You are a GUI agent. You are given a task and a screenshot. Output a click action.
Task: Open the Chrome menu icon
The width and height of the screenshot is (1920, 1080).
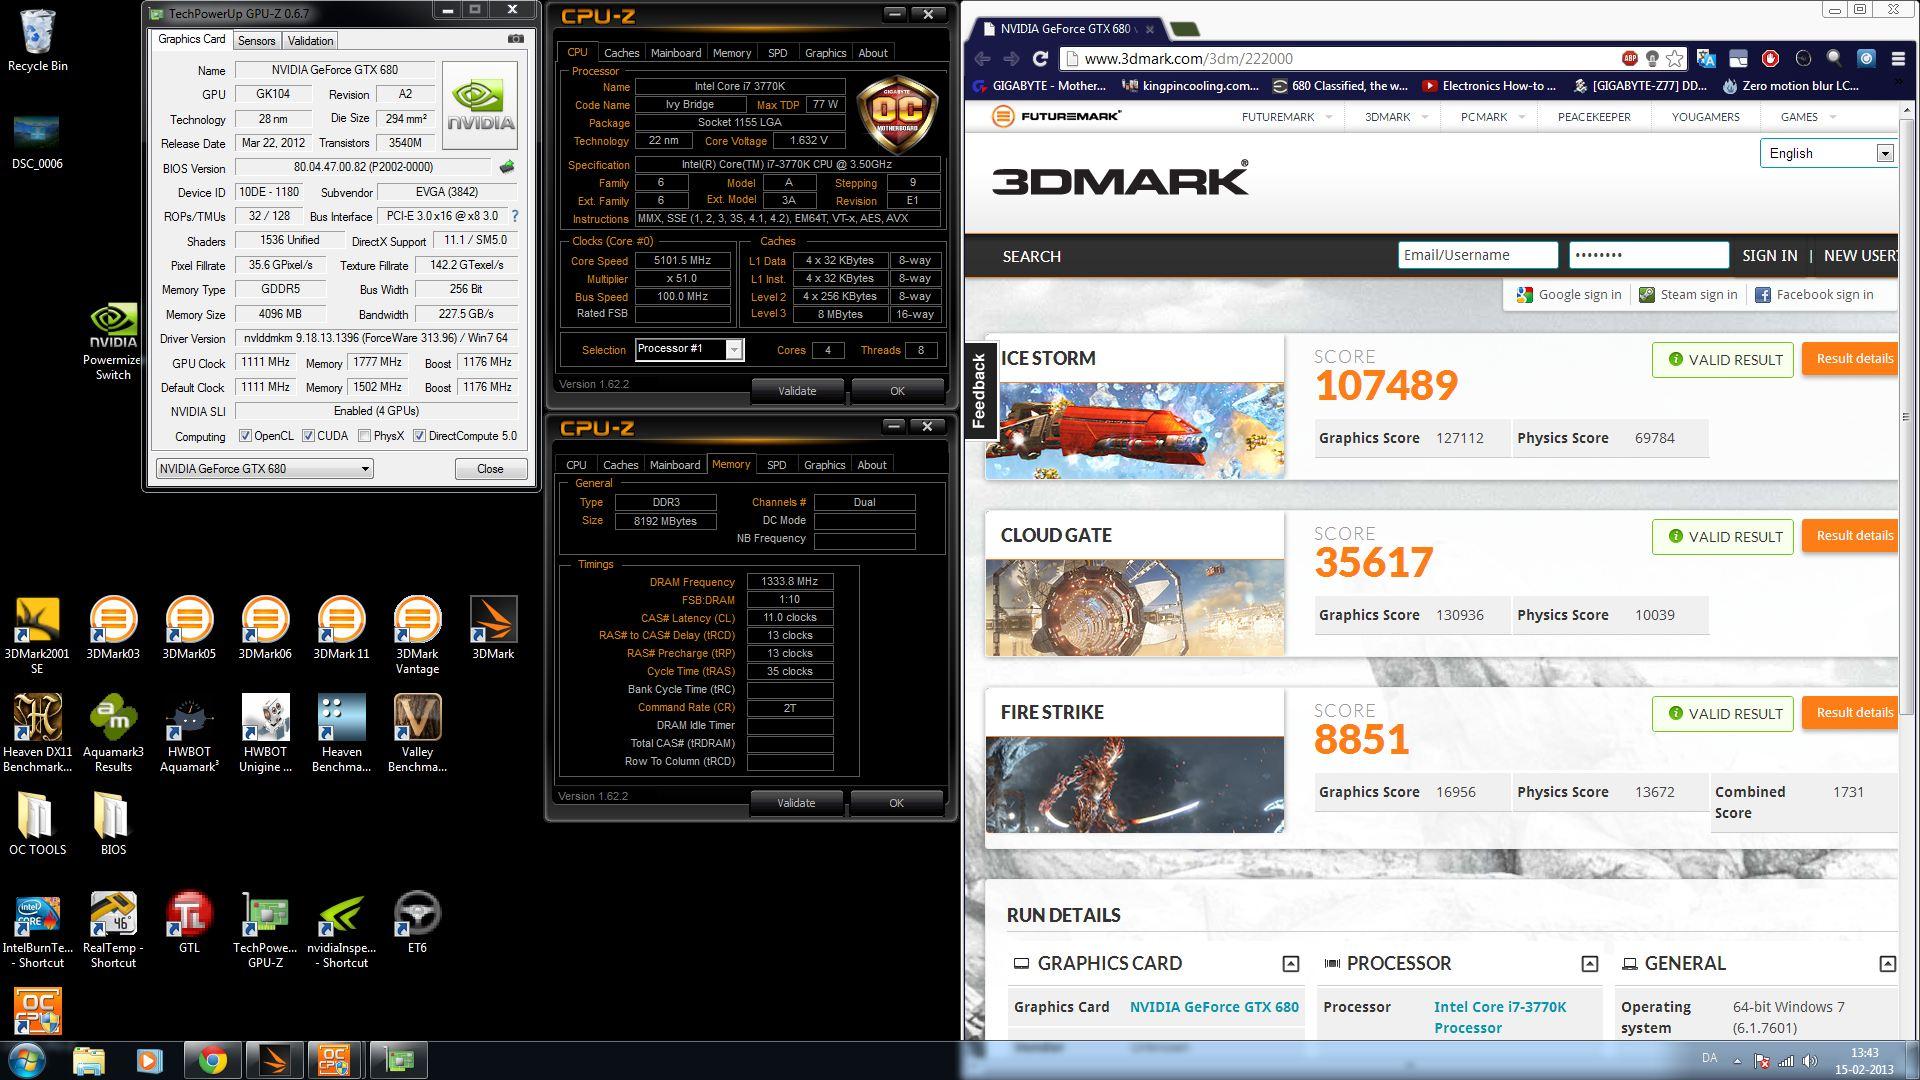coord(1898,59)
